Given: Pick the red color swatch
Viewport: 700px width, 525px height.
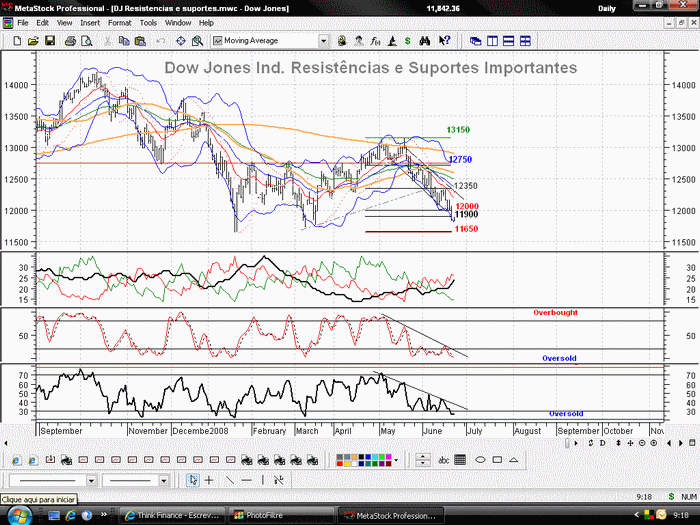Looking at the screenshot, I should click(340, 463).
